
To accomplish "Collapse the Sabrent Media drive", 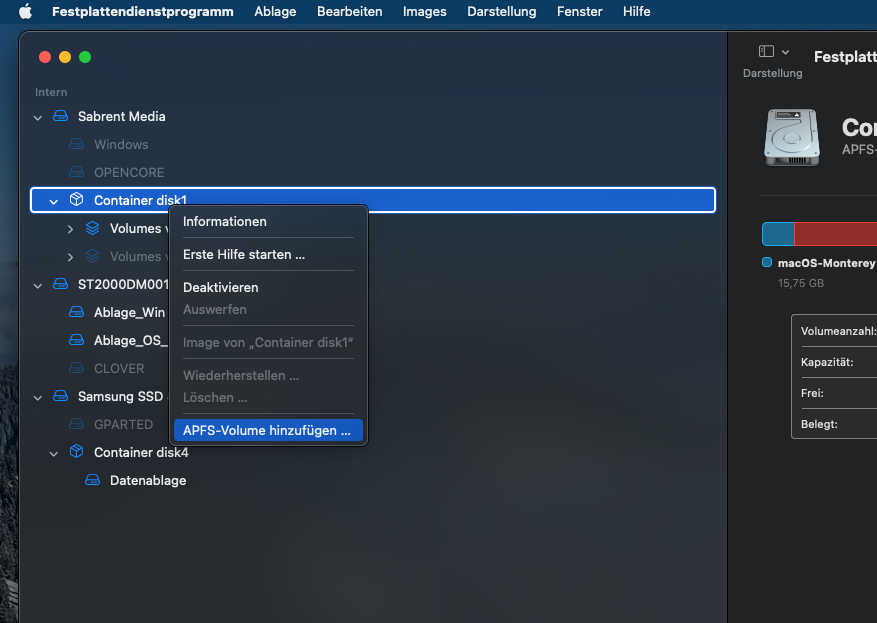I will click(x=37, y=117).
